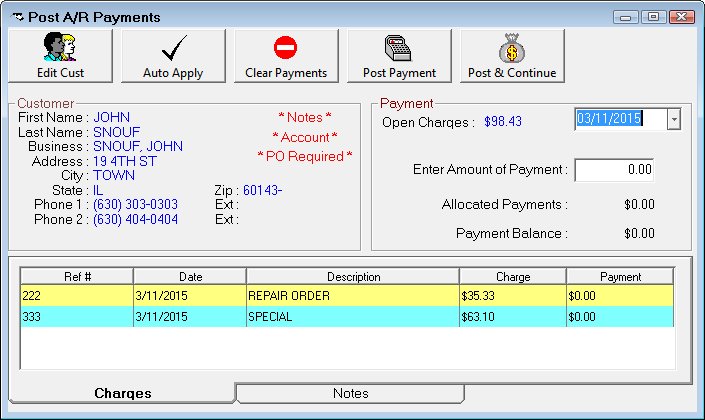Click the window title bar app icon
This screenshot has width=705, height=420.
tap(18, 17)
